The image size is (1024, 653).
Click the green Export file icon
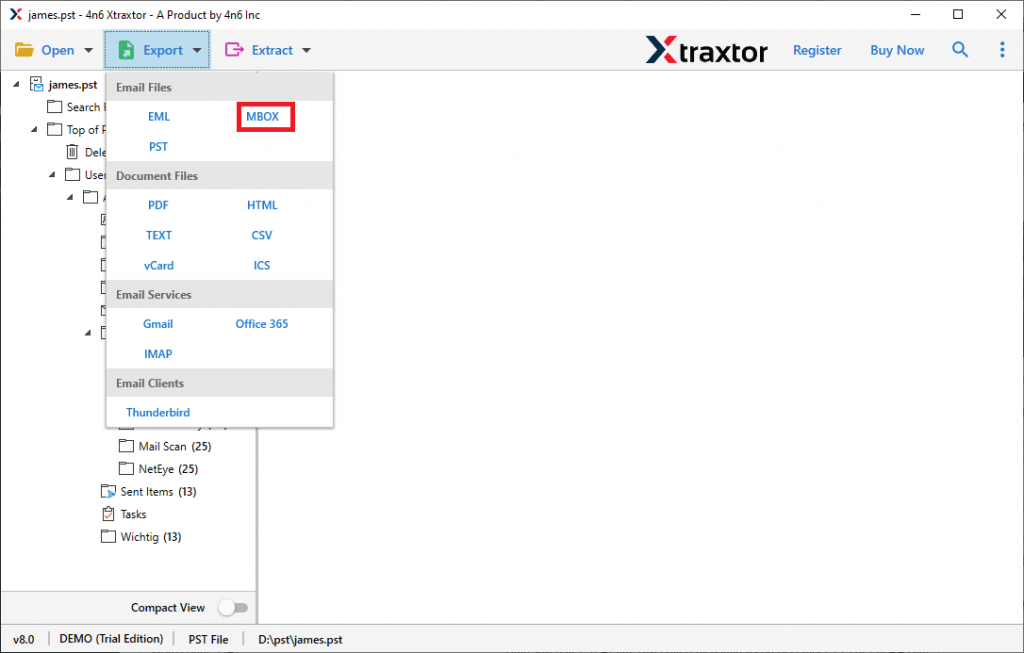(x=126, y=50)
